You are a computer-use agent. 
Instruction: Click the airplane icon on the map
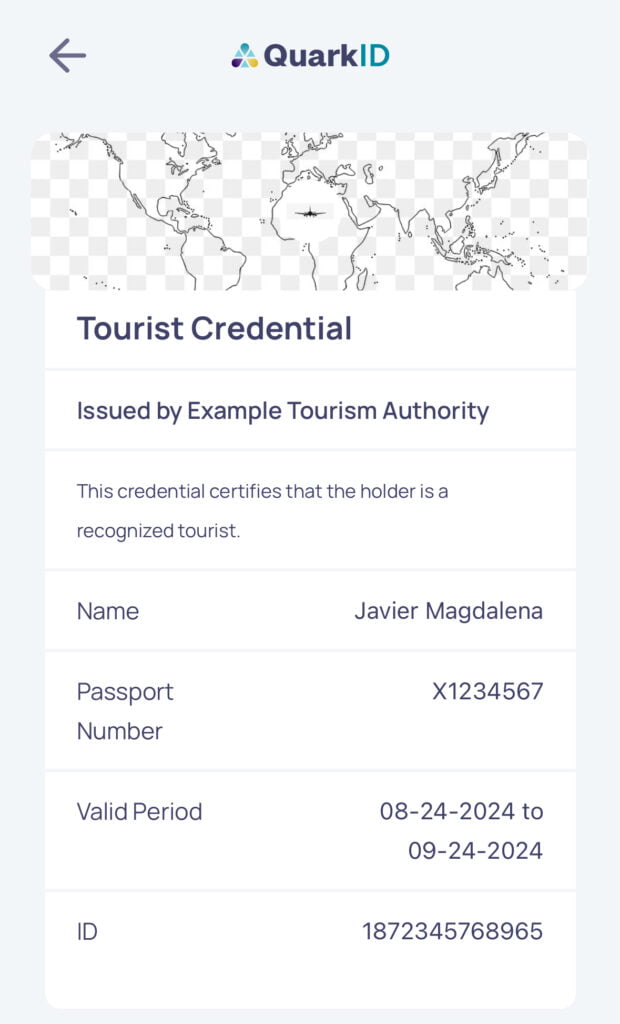pos(311,212)
